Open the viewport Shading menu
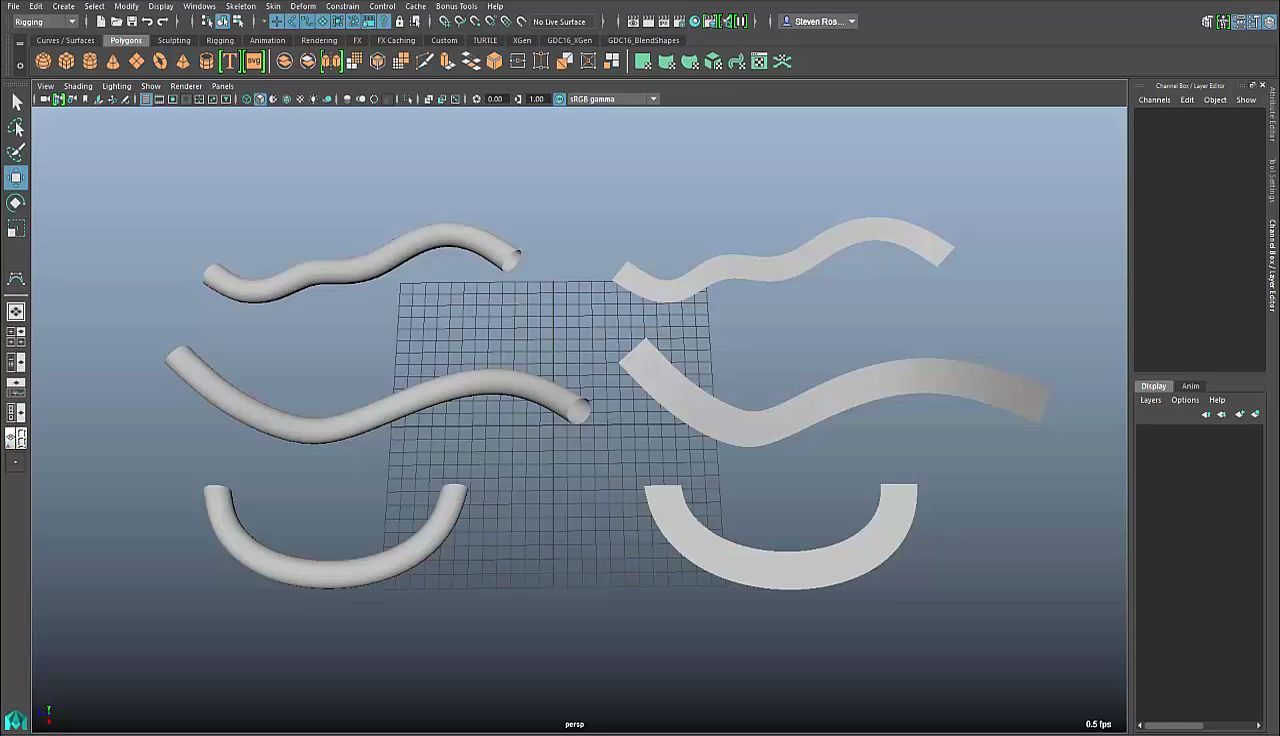This screenshot has width=1280, height=736. 78,86
